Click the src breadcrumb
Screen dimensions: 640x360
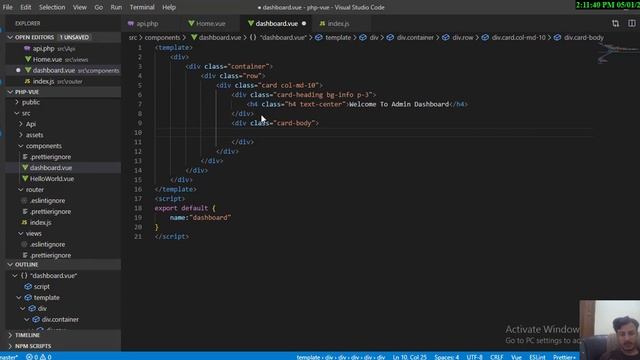point(133,38)
